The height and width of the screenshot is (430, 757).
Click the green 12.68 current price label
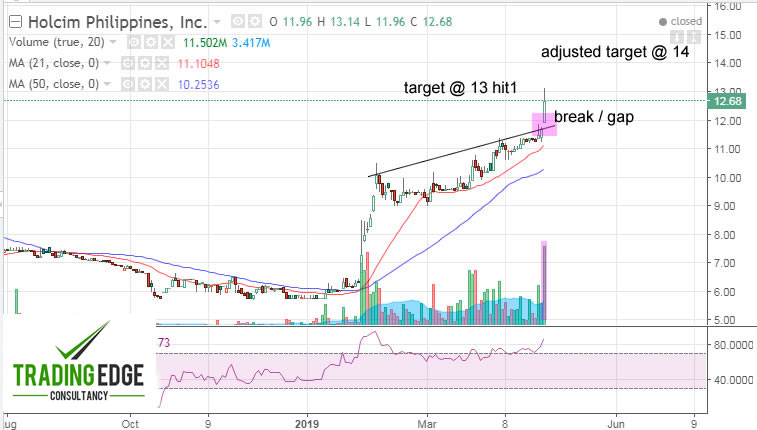point(728,101)
